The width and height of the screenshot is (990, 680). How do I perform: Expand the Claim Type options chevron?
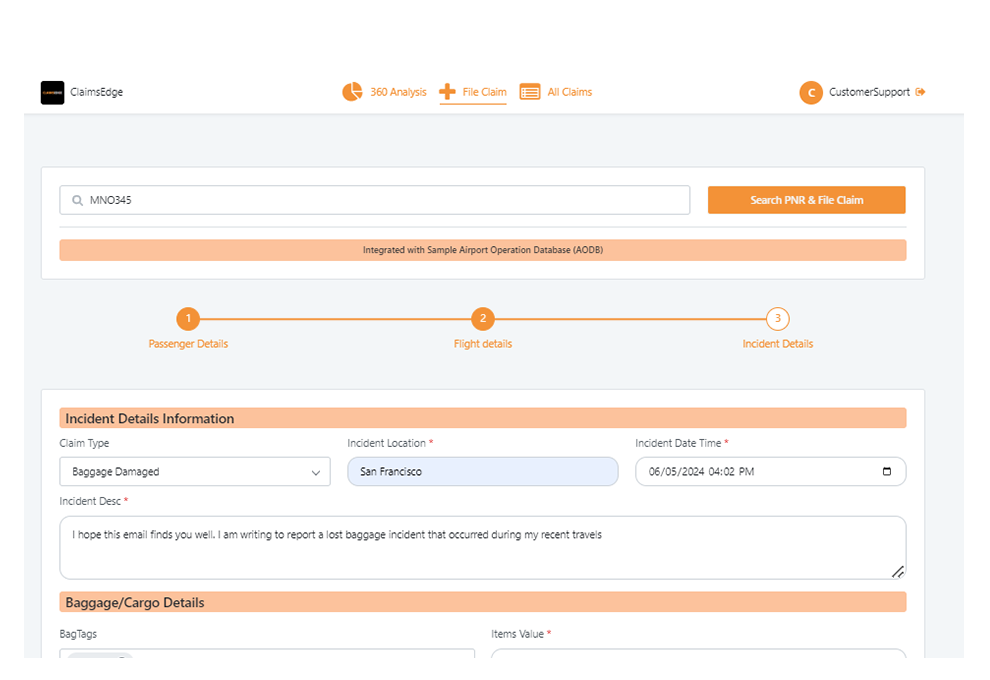coord(318,471)
